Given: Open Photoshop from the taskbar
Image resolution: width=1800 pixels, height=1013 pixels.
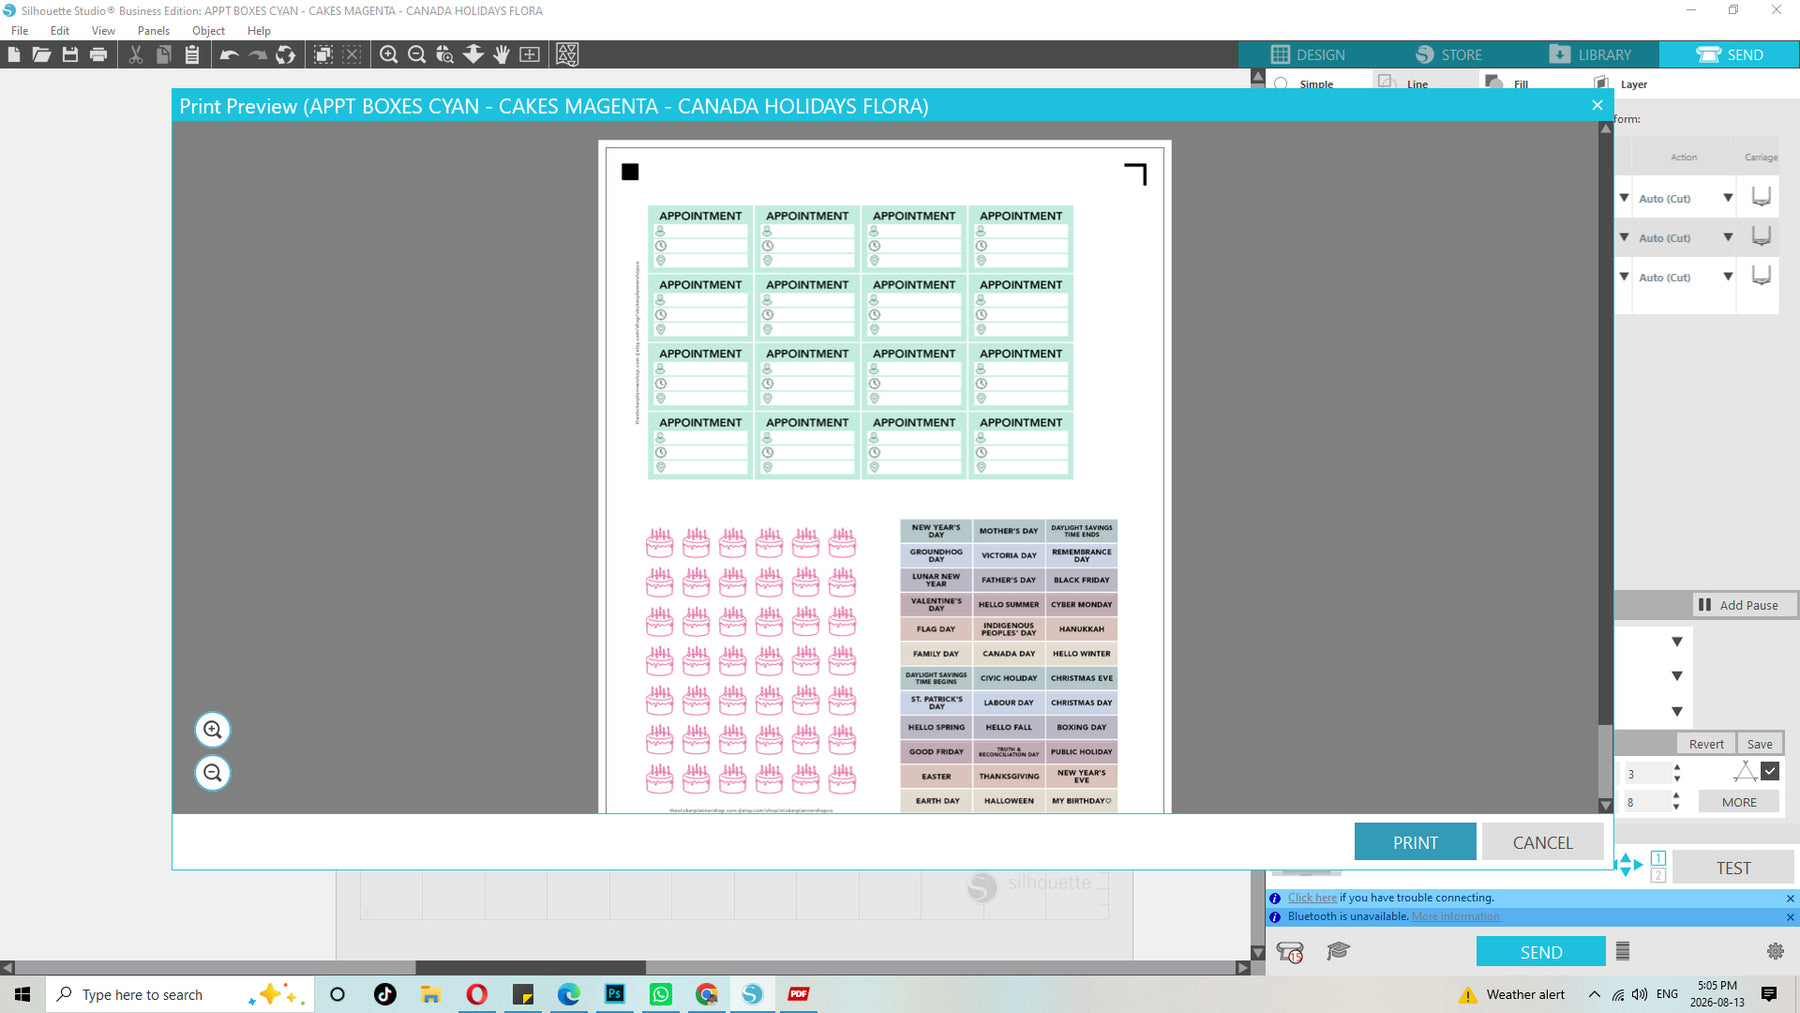Looking at the screenshot, I should click(x=615, y=994).
